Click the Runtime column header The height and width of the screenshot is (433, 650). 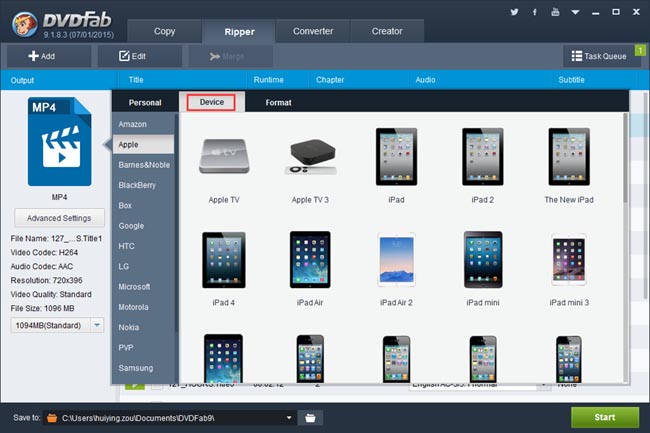point(268,80)
